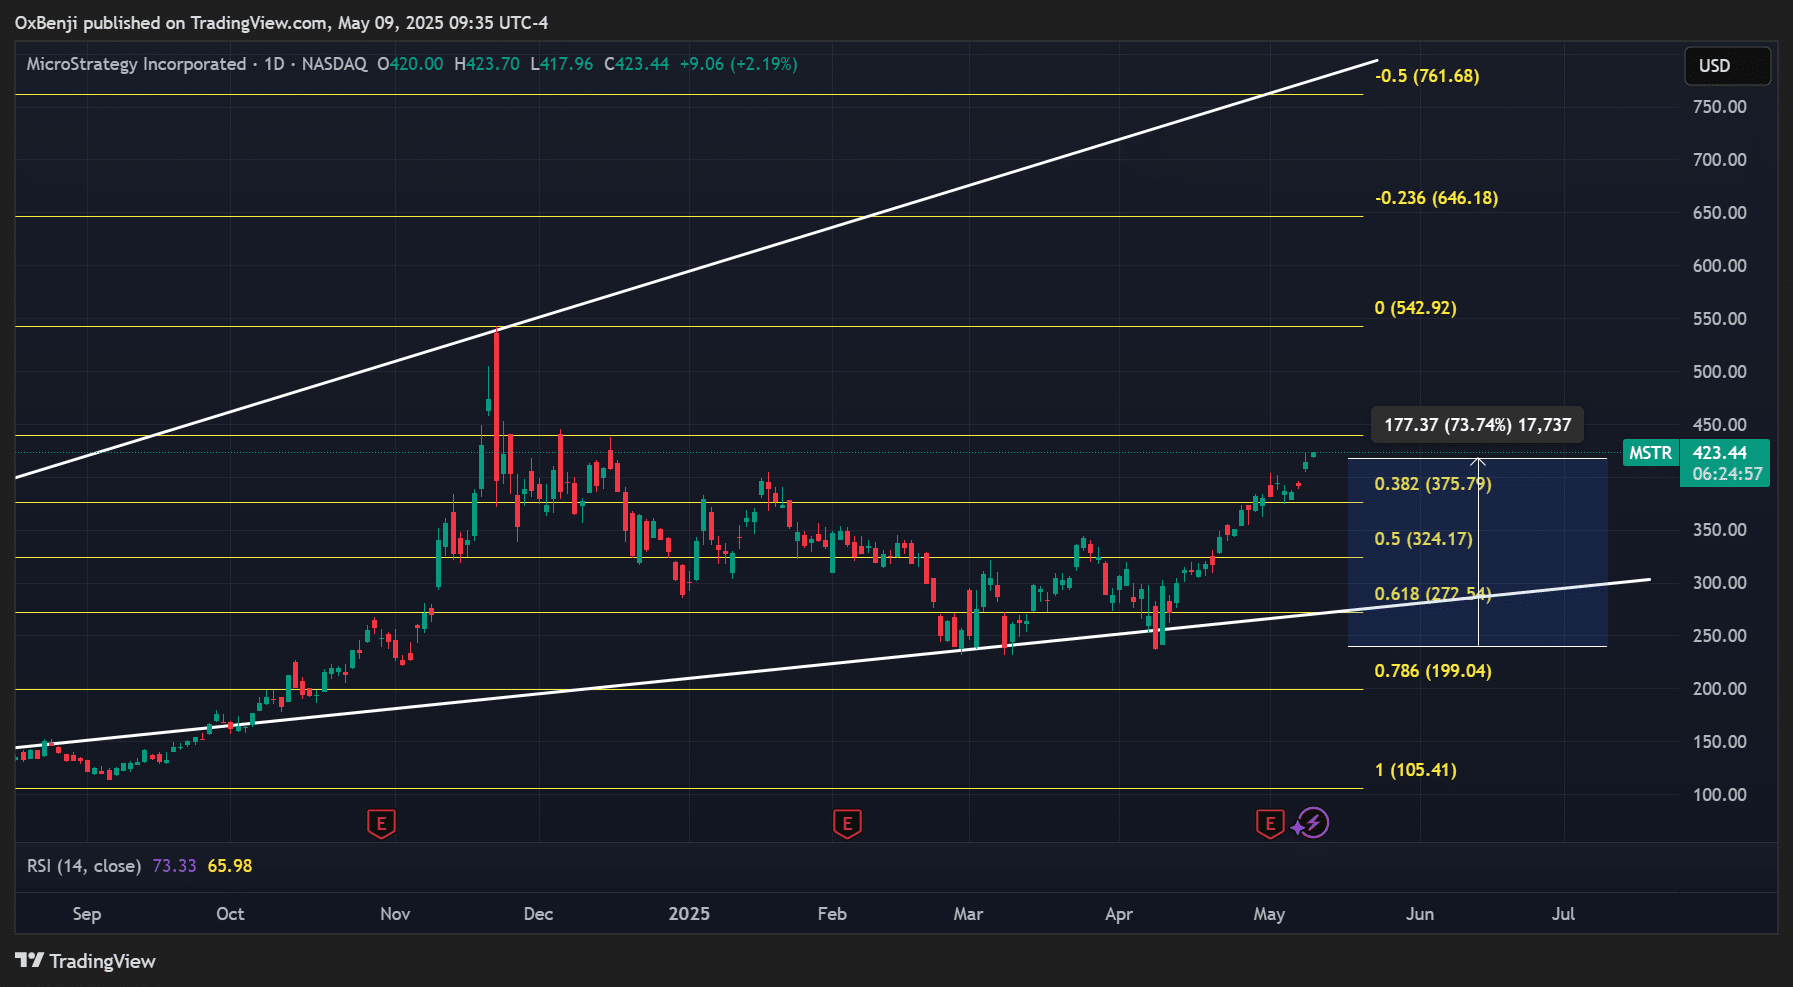
Task: Click the Jul label on time axis
Action: [1563, 914]
